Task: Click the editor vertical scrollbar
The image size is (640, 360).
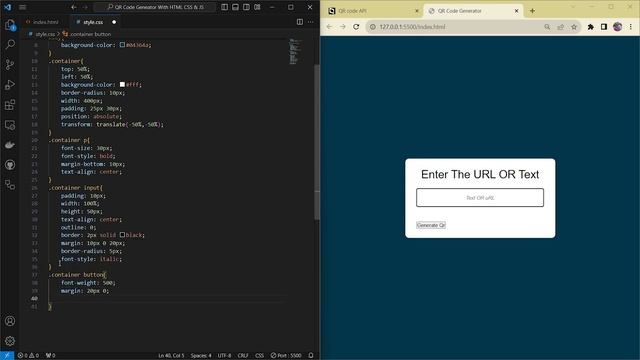Action: [317, 142]
